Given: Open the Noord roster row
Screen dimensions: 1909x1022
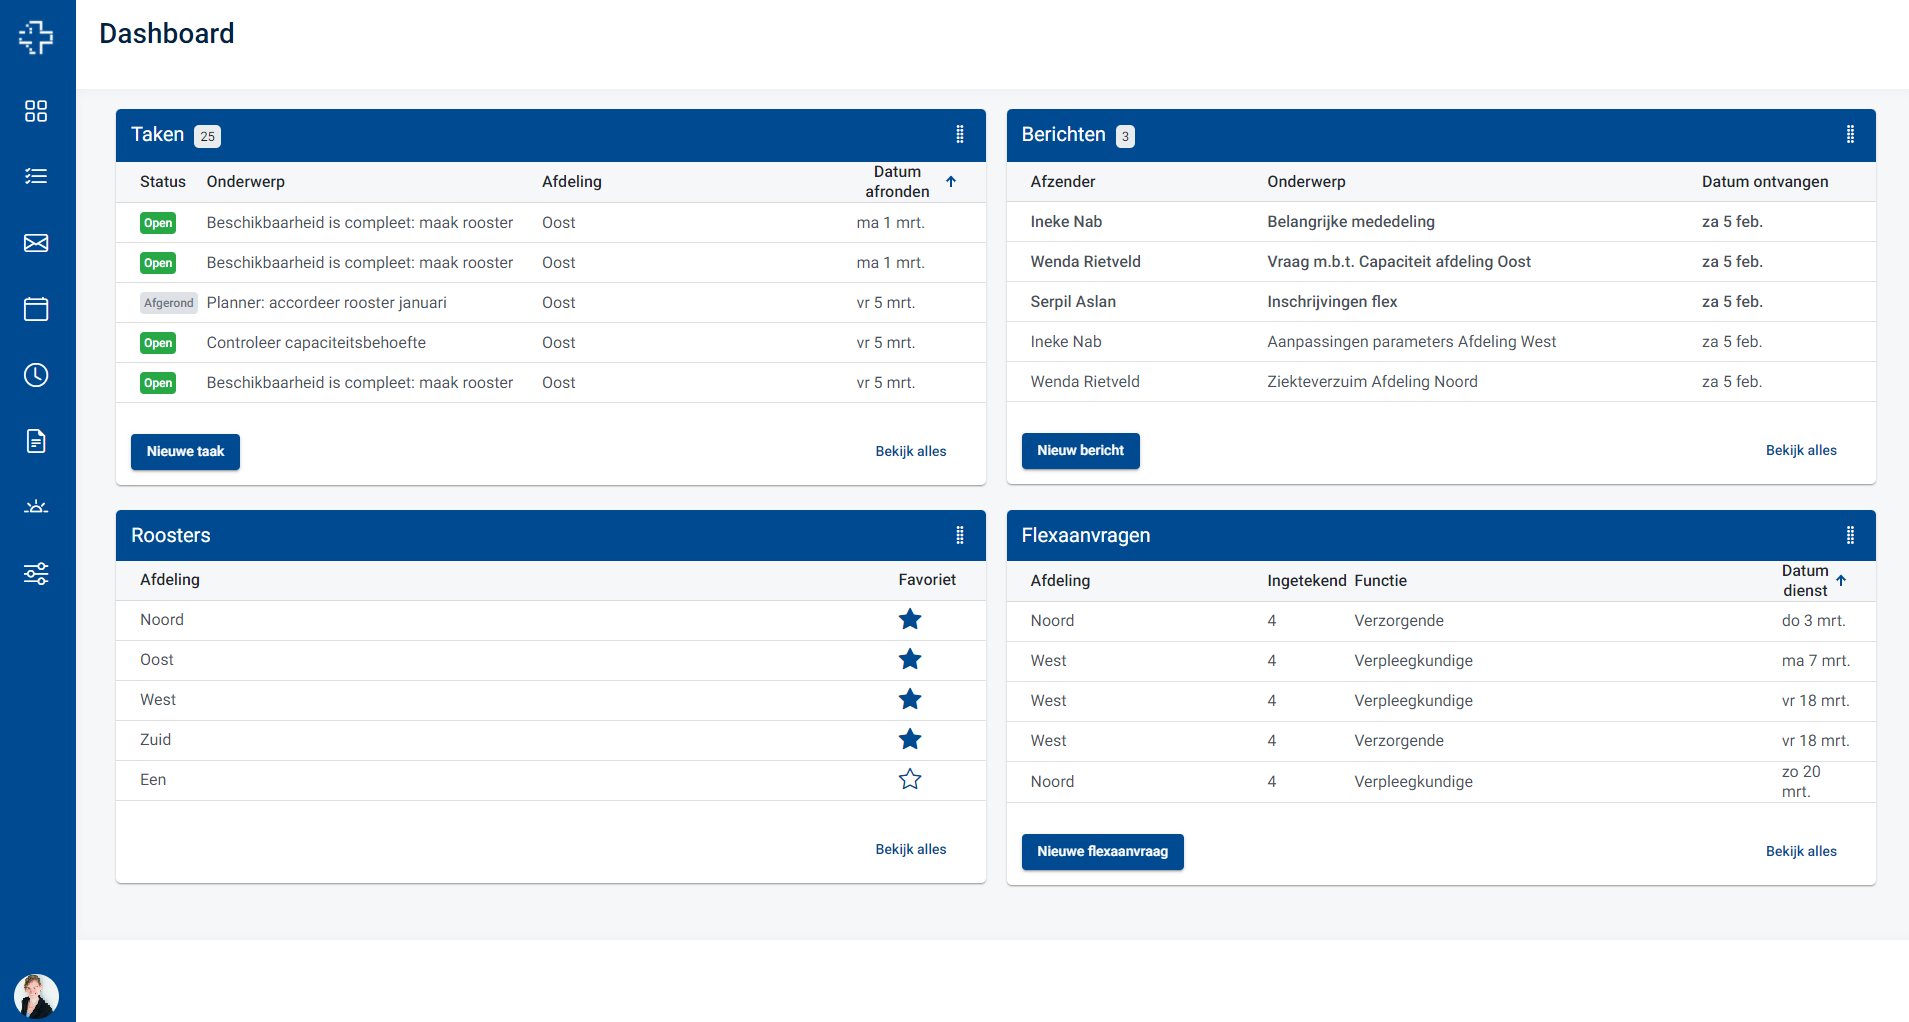Looking at the screenshot, I should click(551, 620).
